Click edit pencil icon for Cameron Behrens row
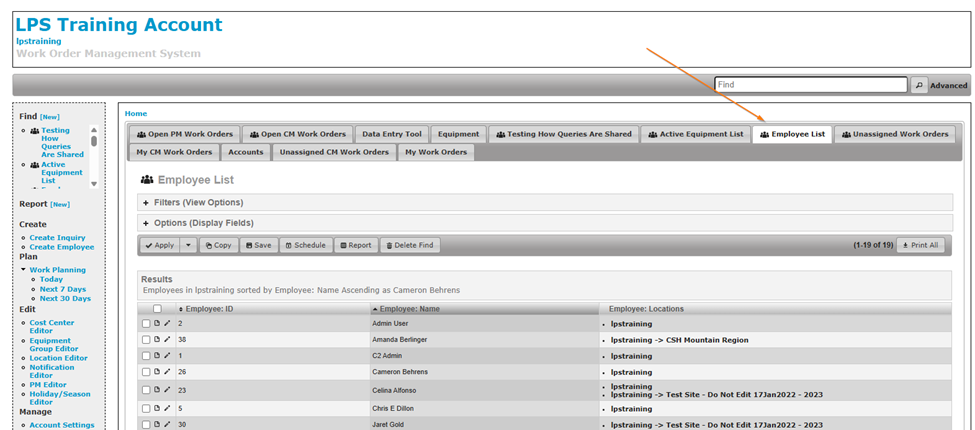Viewport: 975px width, 430px height. click(167, 373)
